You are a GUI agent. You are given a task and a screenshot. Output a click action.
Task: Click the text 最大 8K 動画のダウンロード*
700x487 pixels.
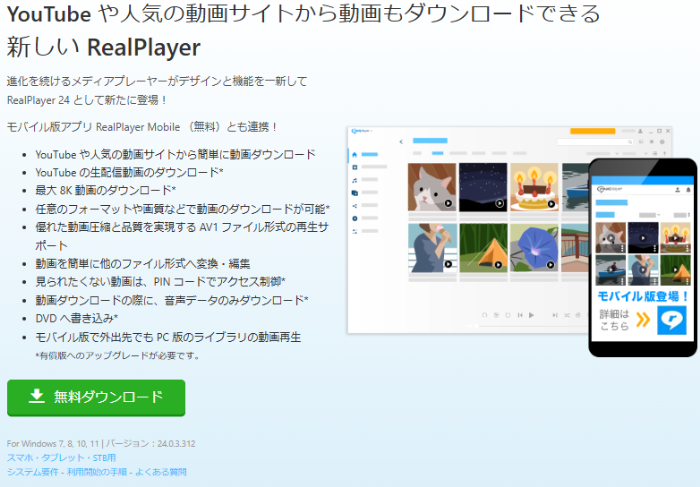105,191
